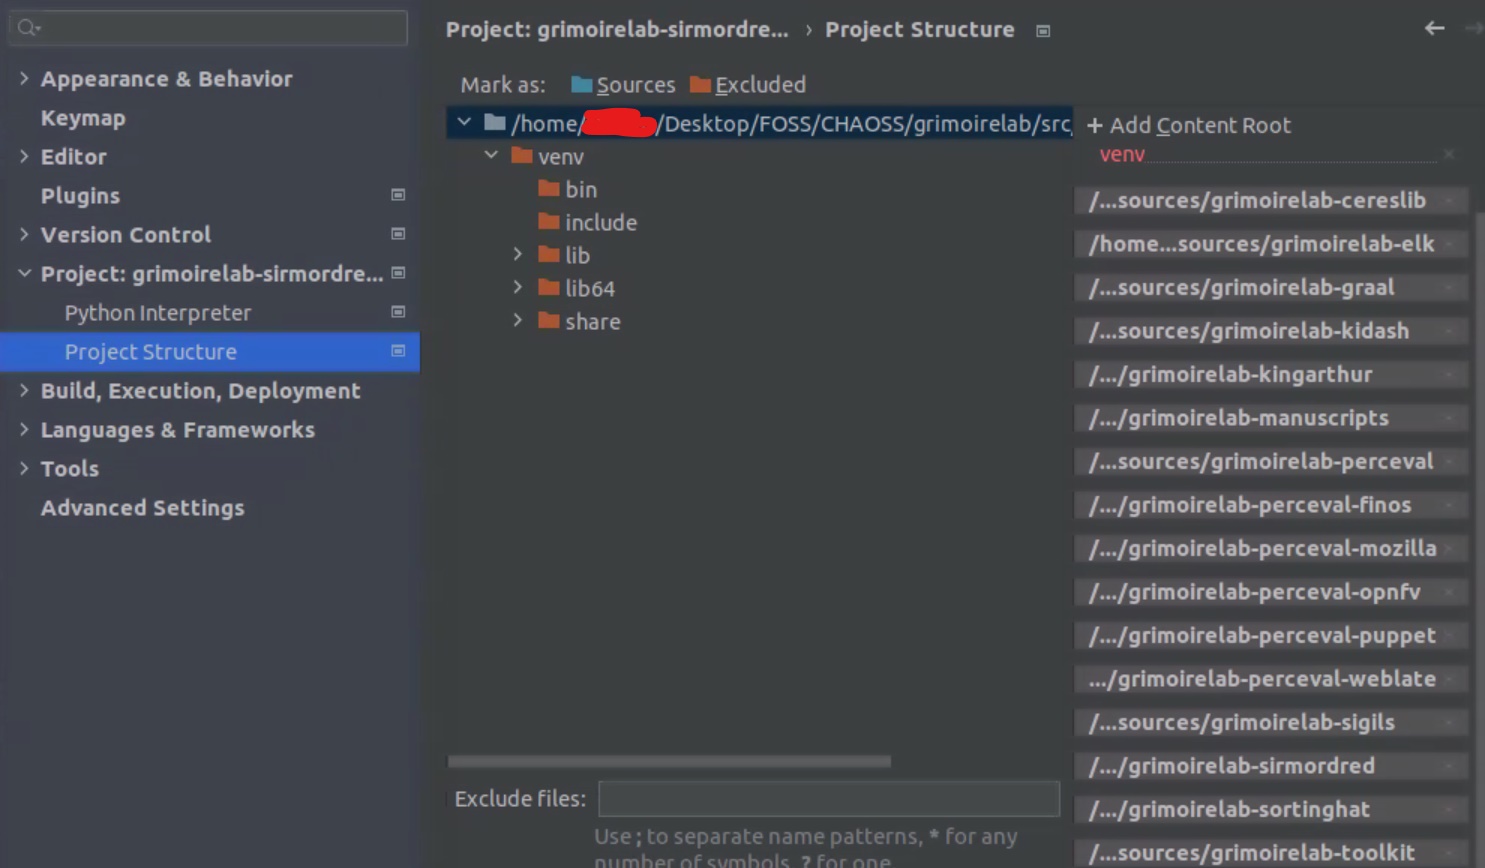Collapse Project: grimoirelab-sirmordre section
Viewport: 1485px width, 868px height.
pos(24,273)
